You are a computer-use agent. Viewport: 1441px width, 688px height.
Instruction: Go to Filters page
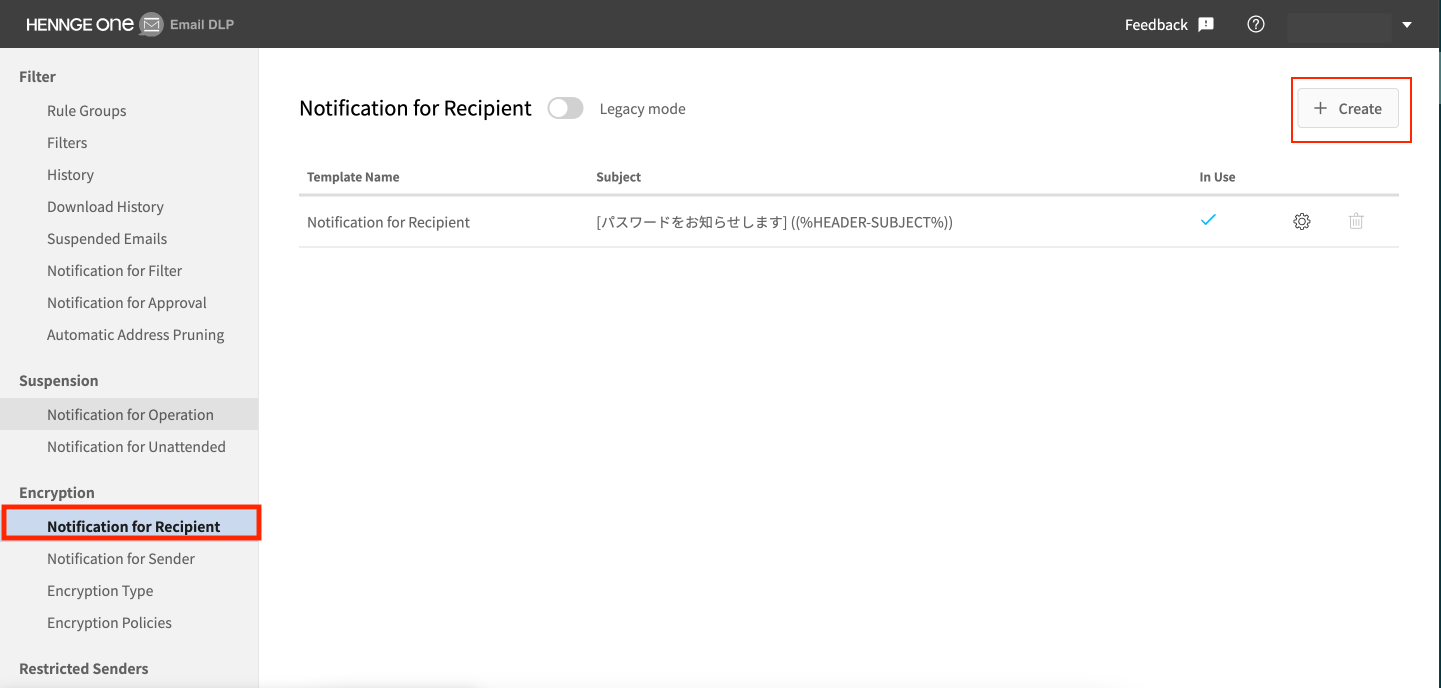click(x=67, y=143)
